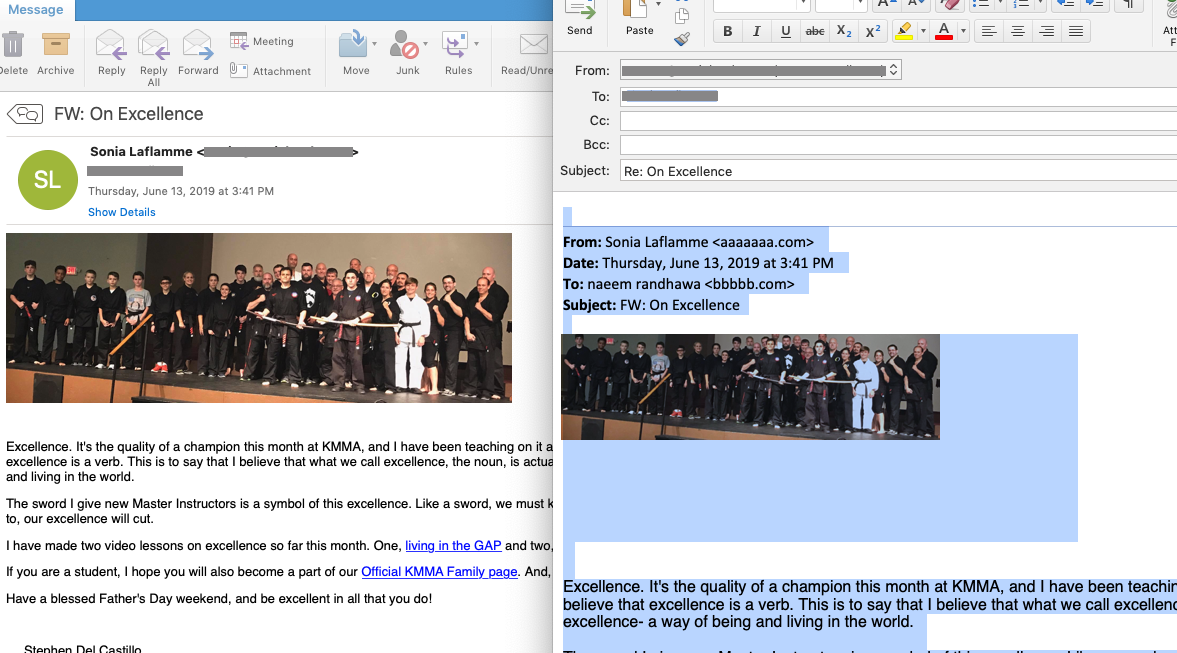Switch to the Message ribbon tab
Screen dimensions: 1177x653
(36, 10)
